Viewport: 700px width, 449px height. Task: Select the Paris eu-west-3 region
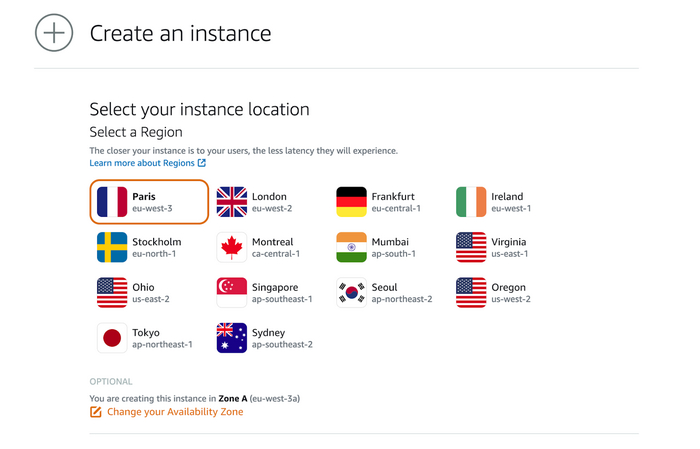[149, 202]
